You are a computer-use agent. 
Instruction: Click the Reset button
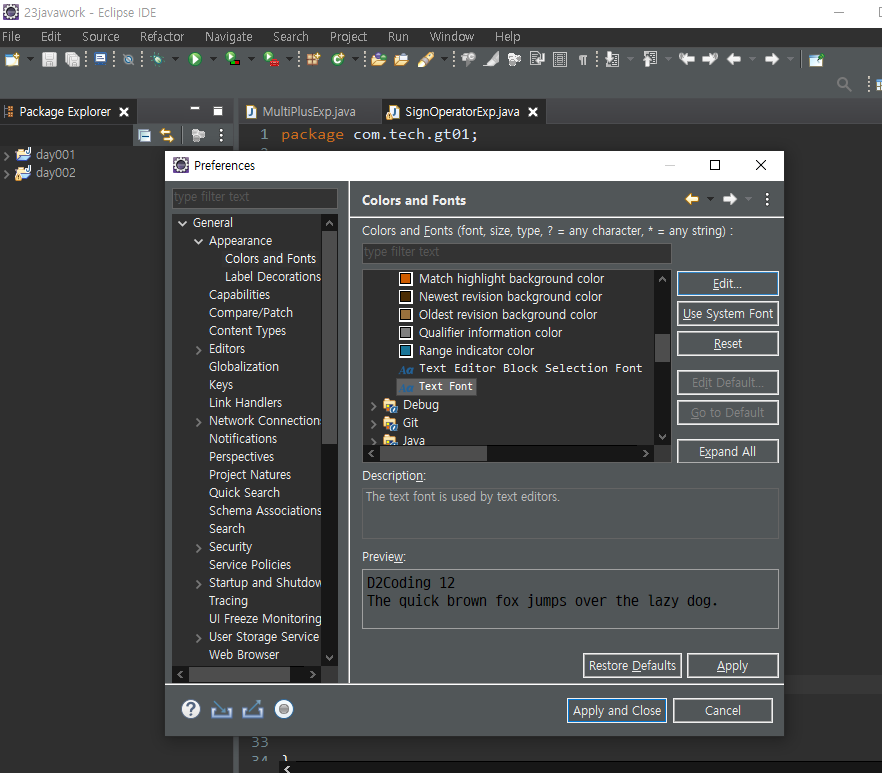coord(727,344)
